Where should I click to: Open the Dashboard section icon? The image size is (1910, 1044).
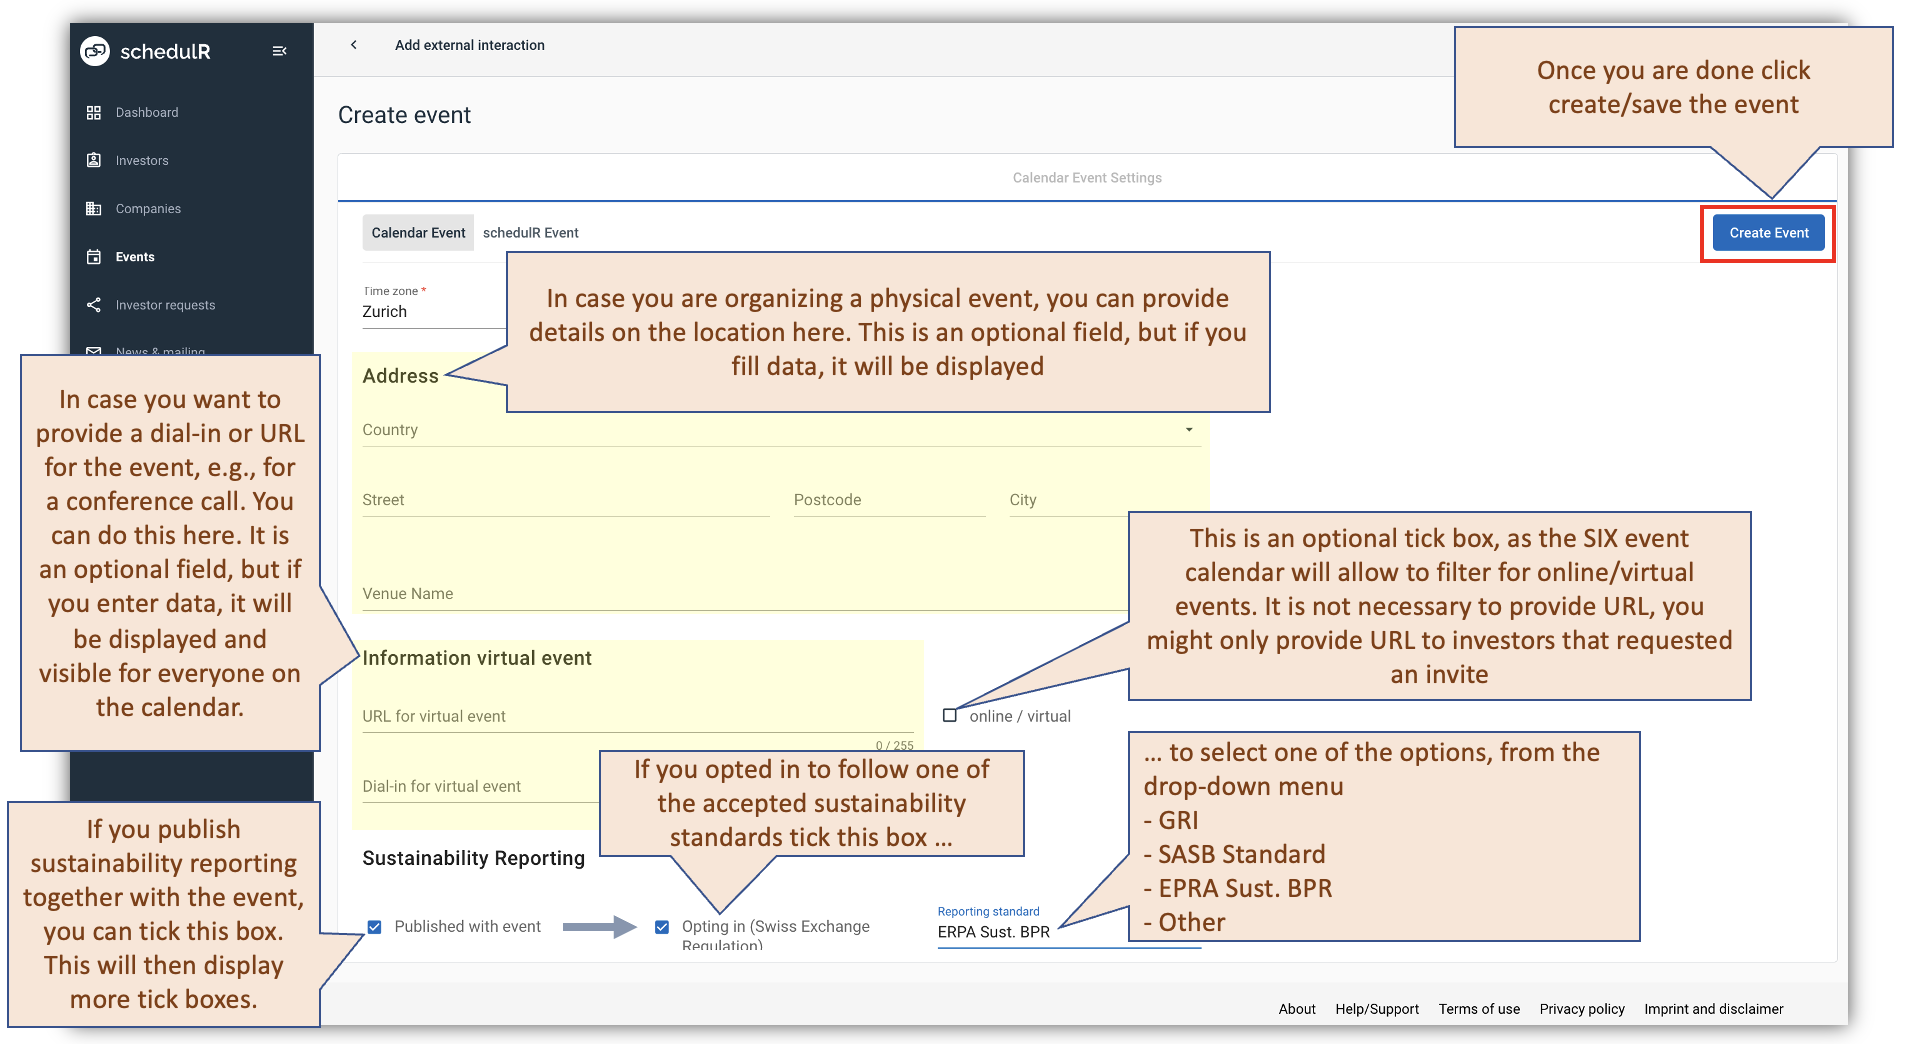tap(95, 112)
